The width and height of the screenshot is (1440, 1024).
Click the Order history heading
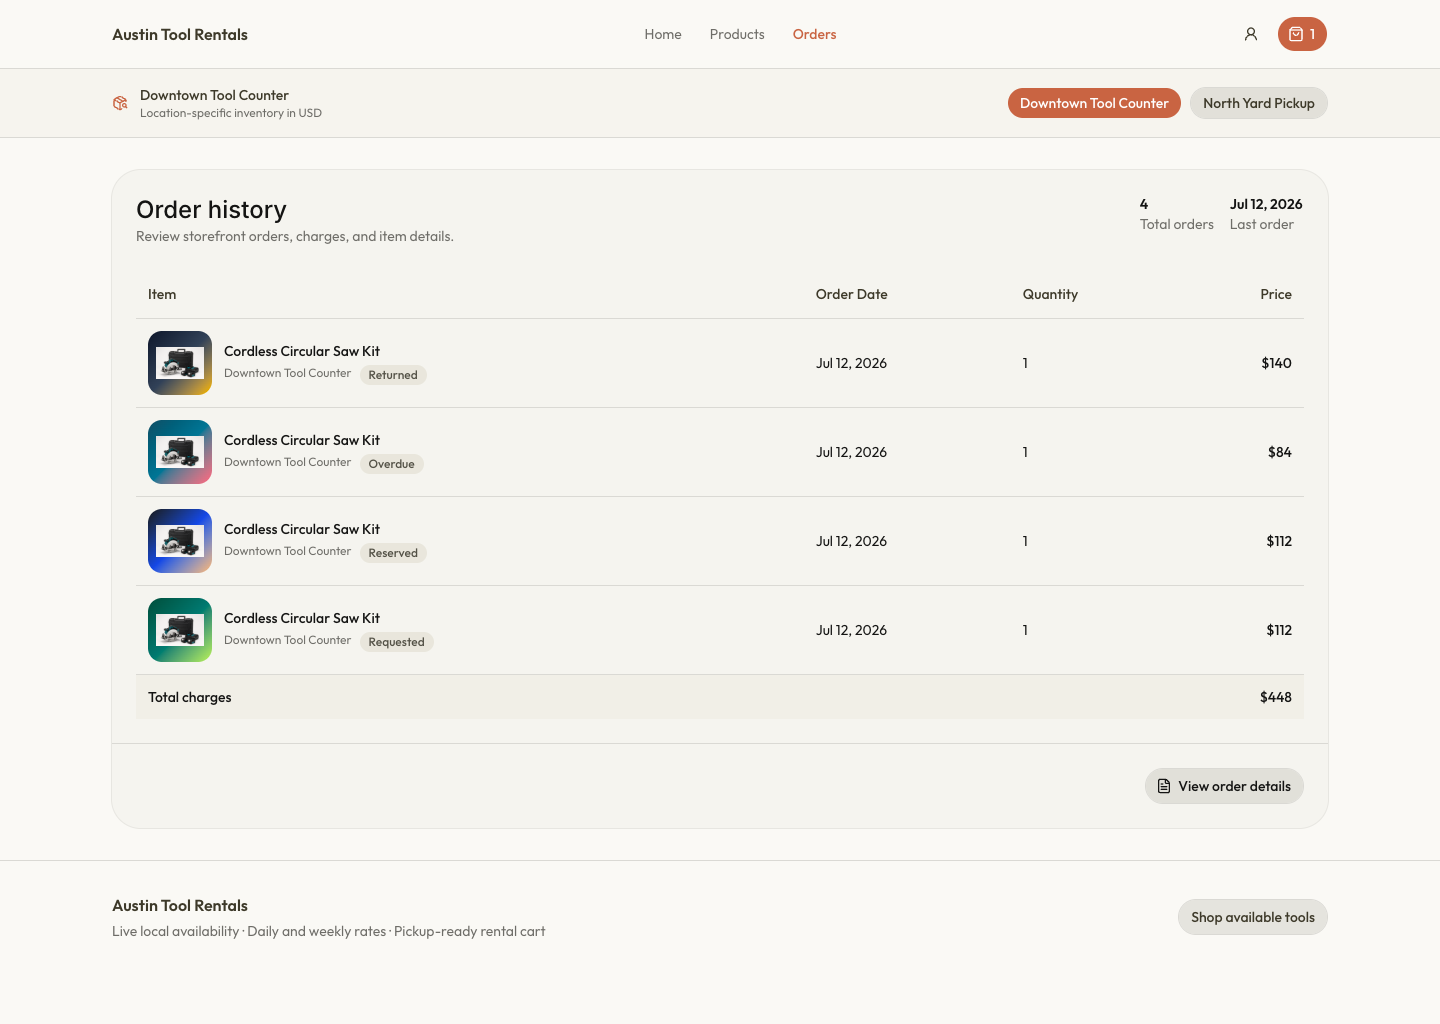[x=211, y=209]
